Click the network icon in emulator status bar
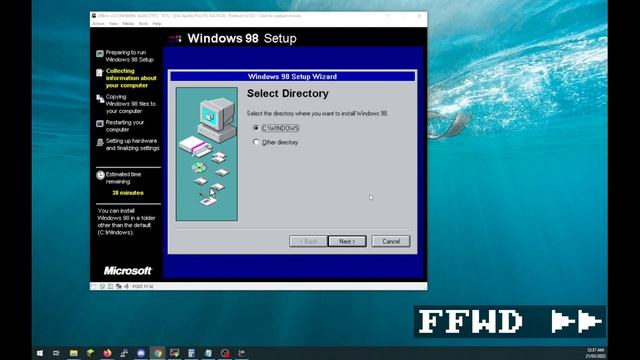This screenshot has width=640, height=360. click(x=118, y=287)
